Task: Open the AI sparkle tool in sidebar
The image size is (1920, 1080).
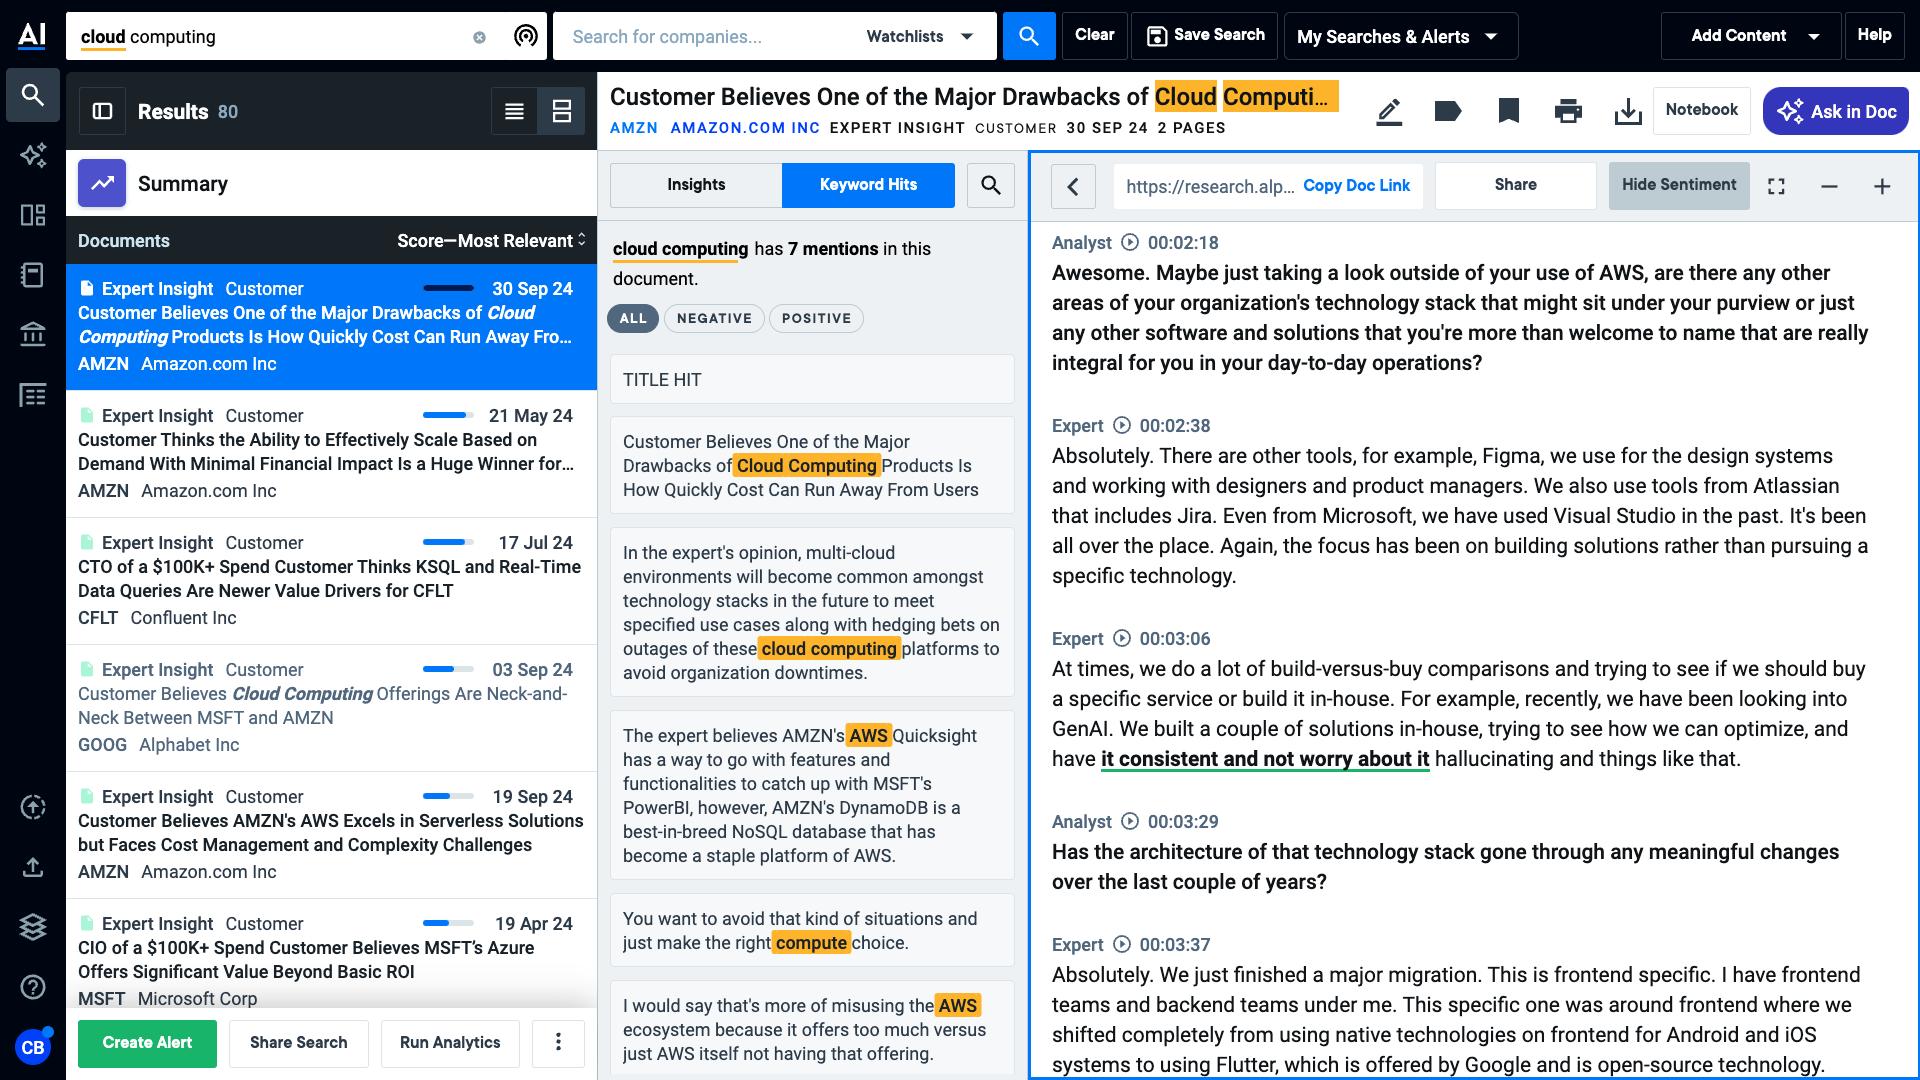Action: click(33, 155)
